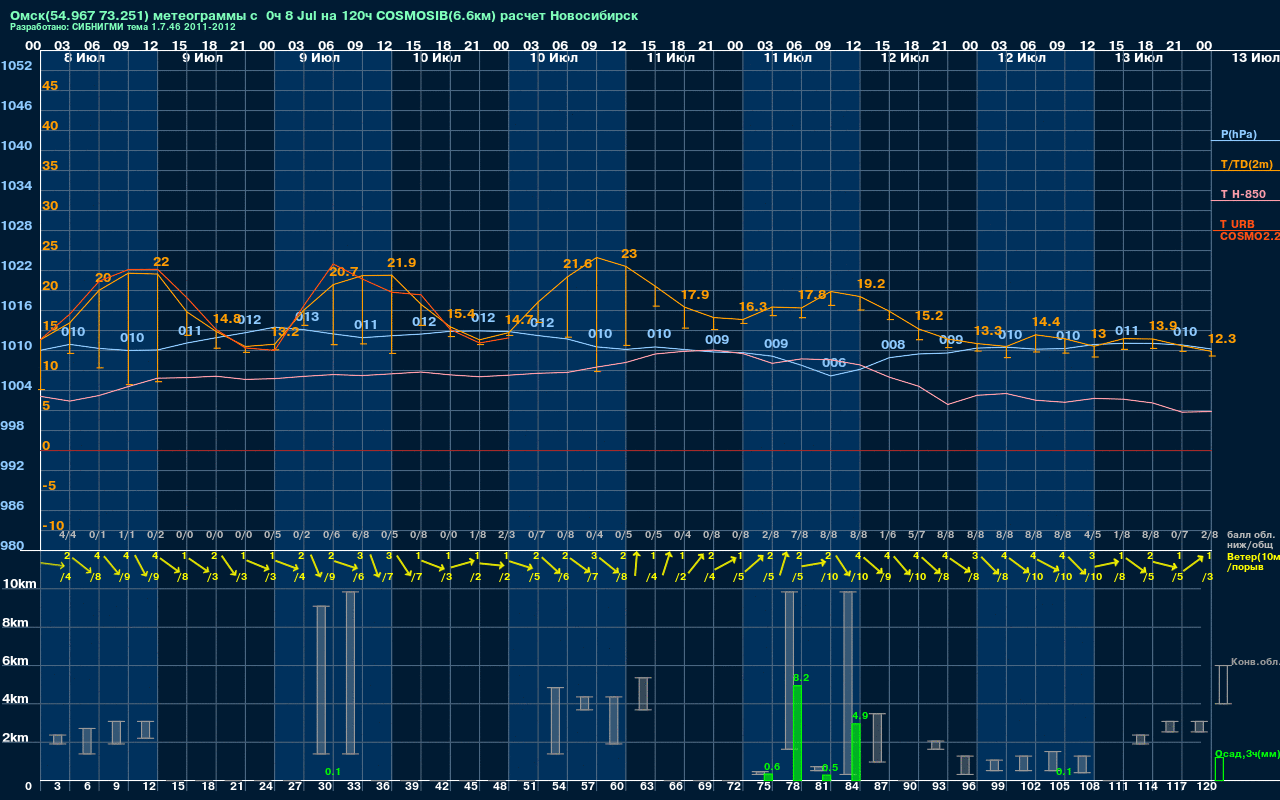
Task: Click the final temperature label 12.3
Action: (x=1222, y=339)
